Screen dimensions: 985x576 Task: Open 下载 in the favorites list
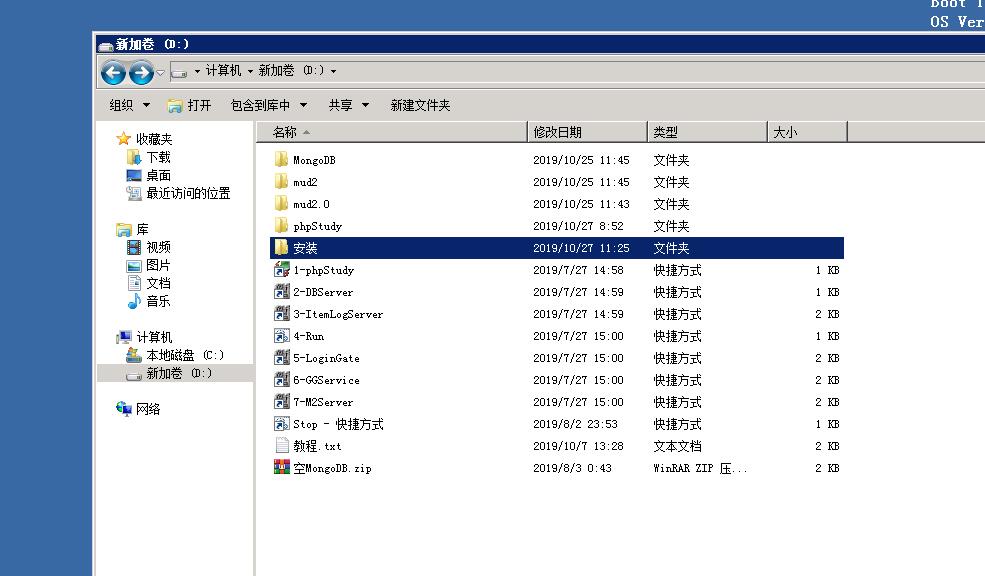(x=158, y=157)
